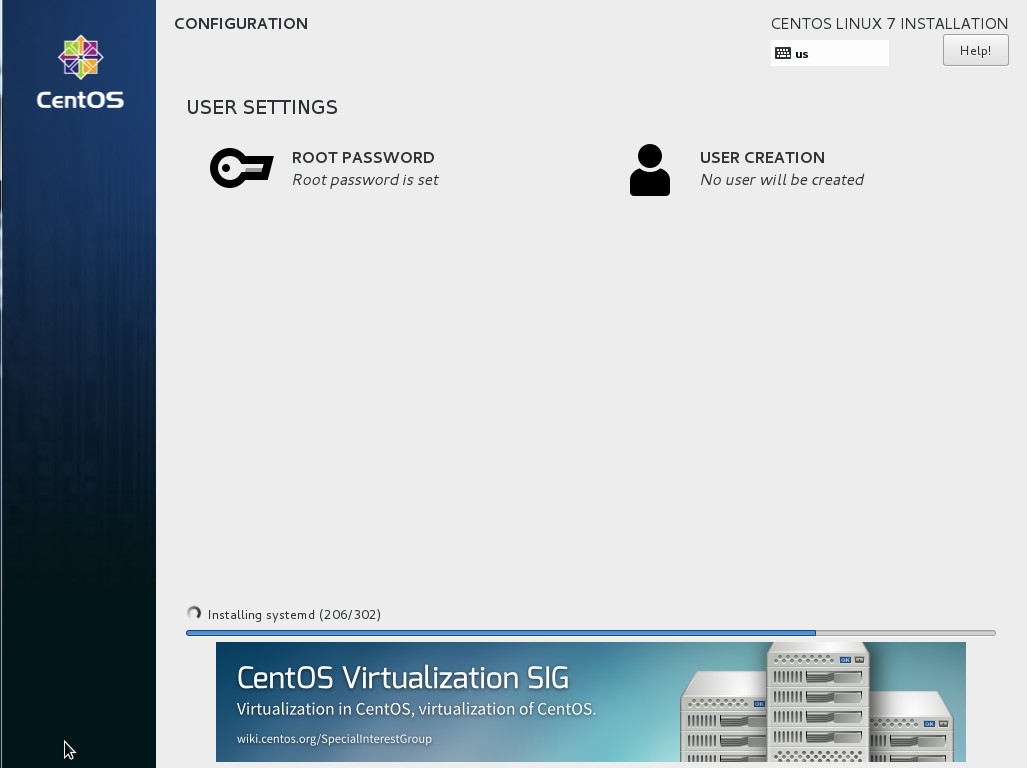The height and width of the screenshot is (768, 1027).
Task: Click the Help! button
Action: point(975,50)
